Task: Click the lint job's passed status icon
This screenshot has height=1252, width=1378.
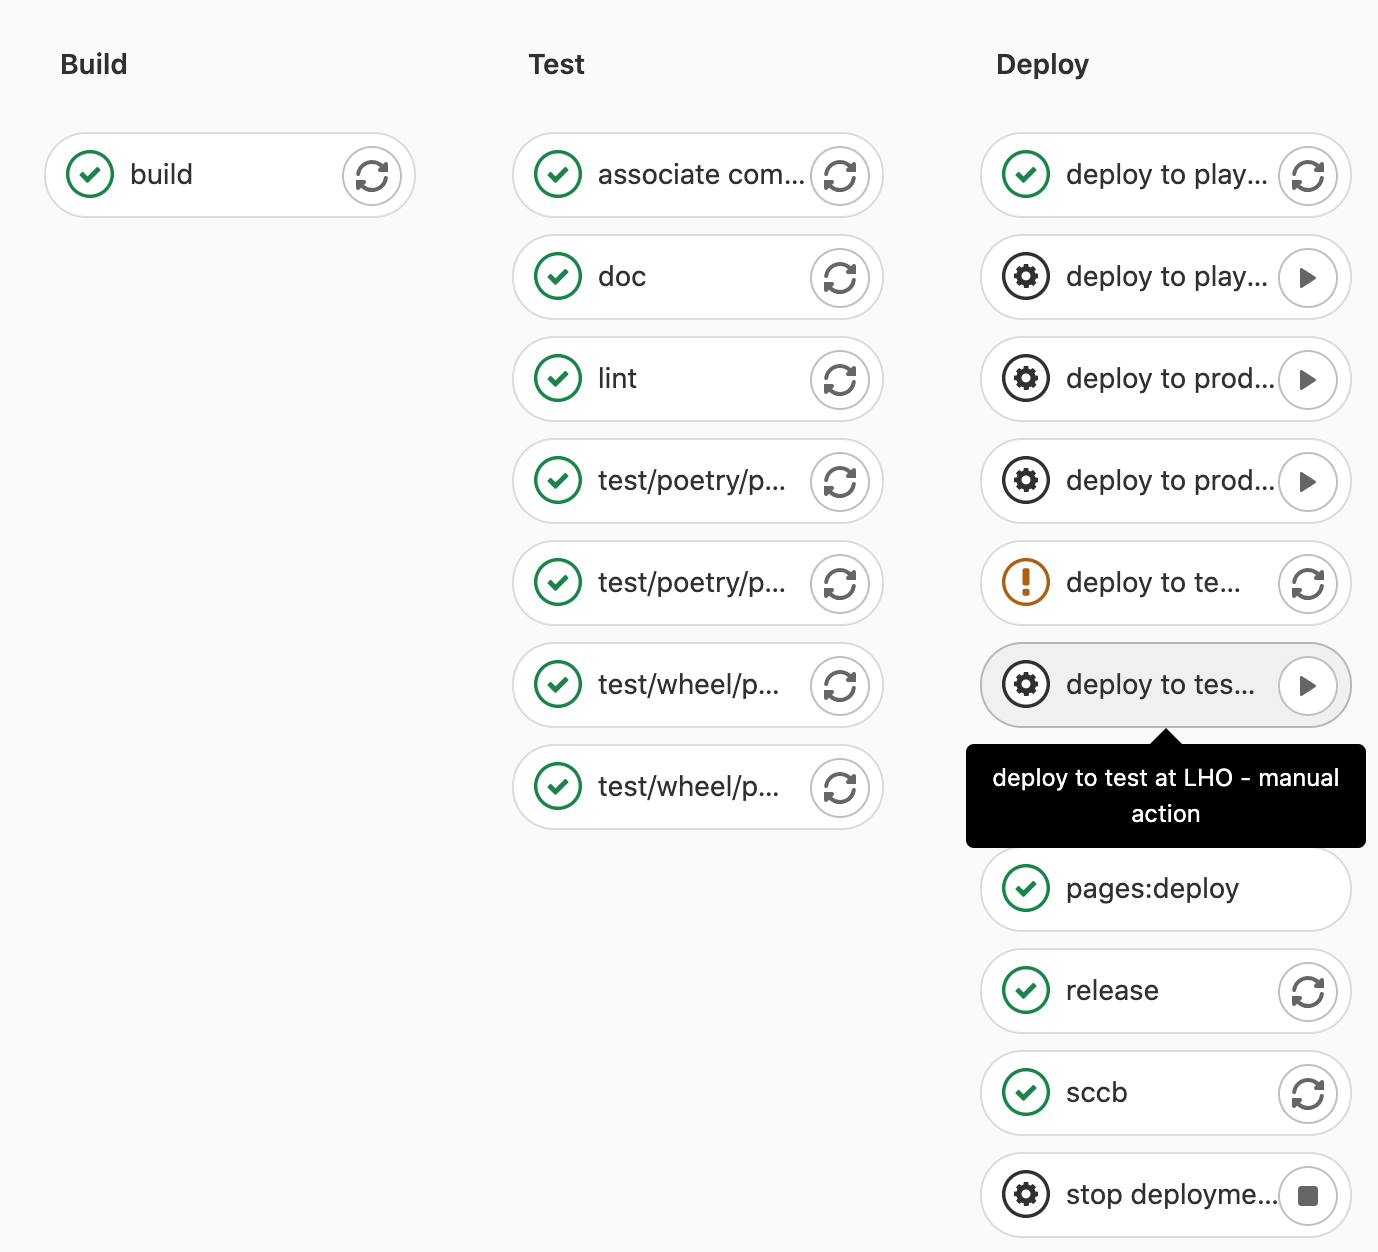Action: (x=558, y=379)
